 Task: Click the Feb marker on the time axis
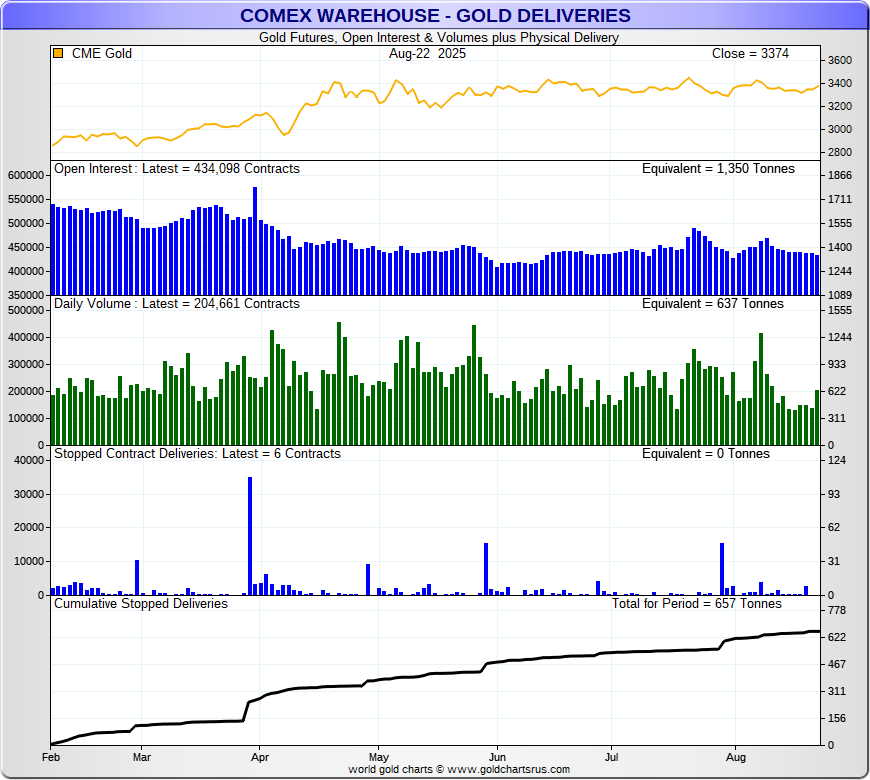pos(51,758)
